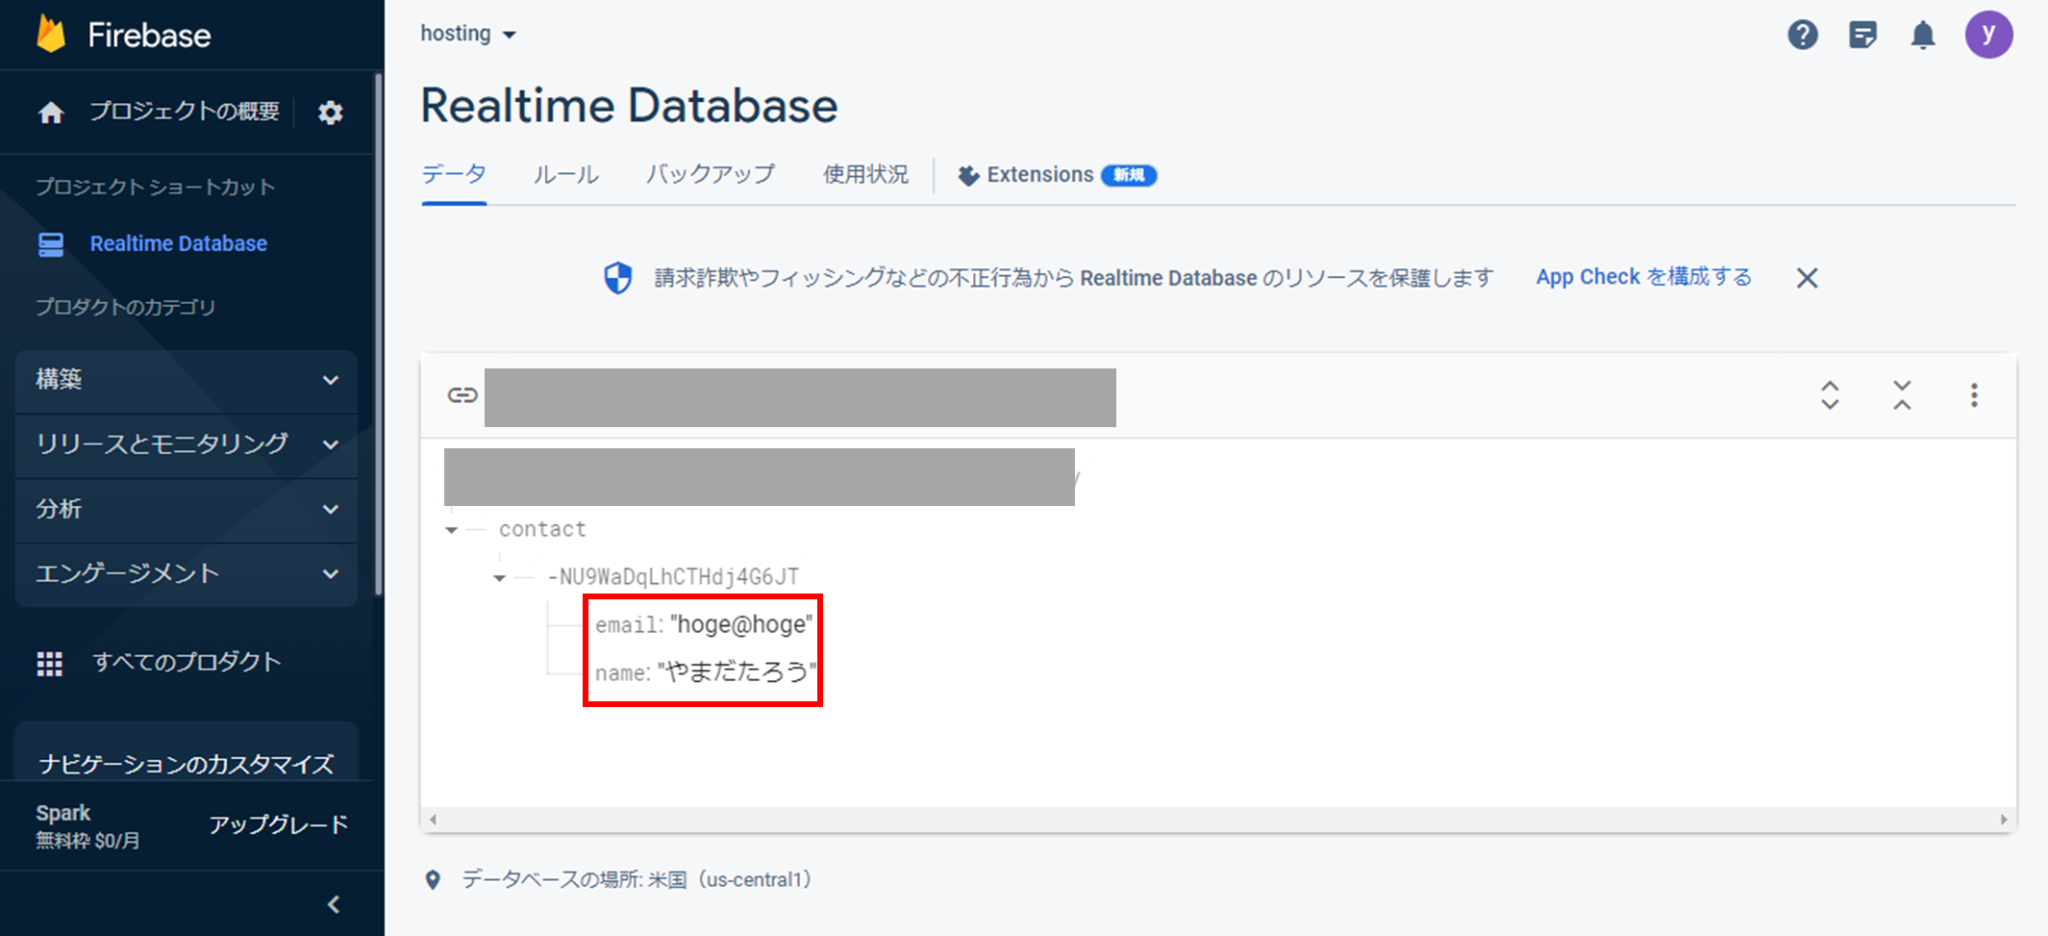Click App Check を構成する link
This screenshot has width=2048, height=936.
coord(1643,277)
